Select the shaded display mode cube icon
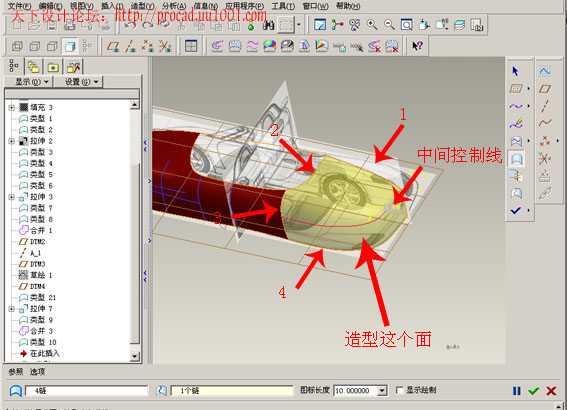 [x=70, y=46]
